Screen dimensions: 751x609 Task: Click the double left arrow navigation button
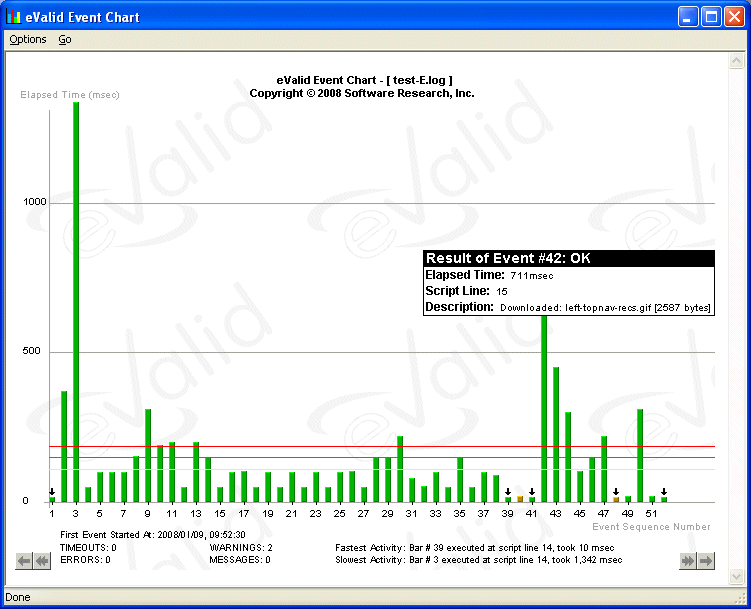42,561
